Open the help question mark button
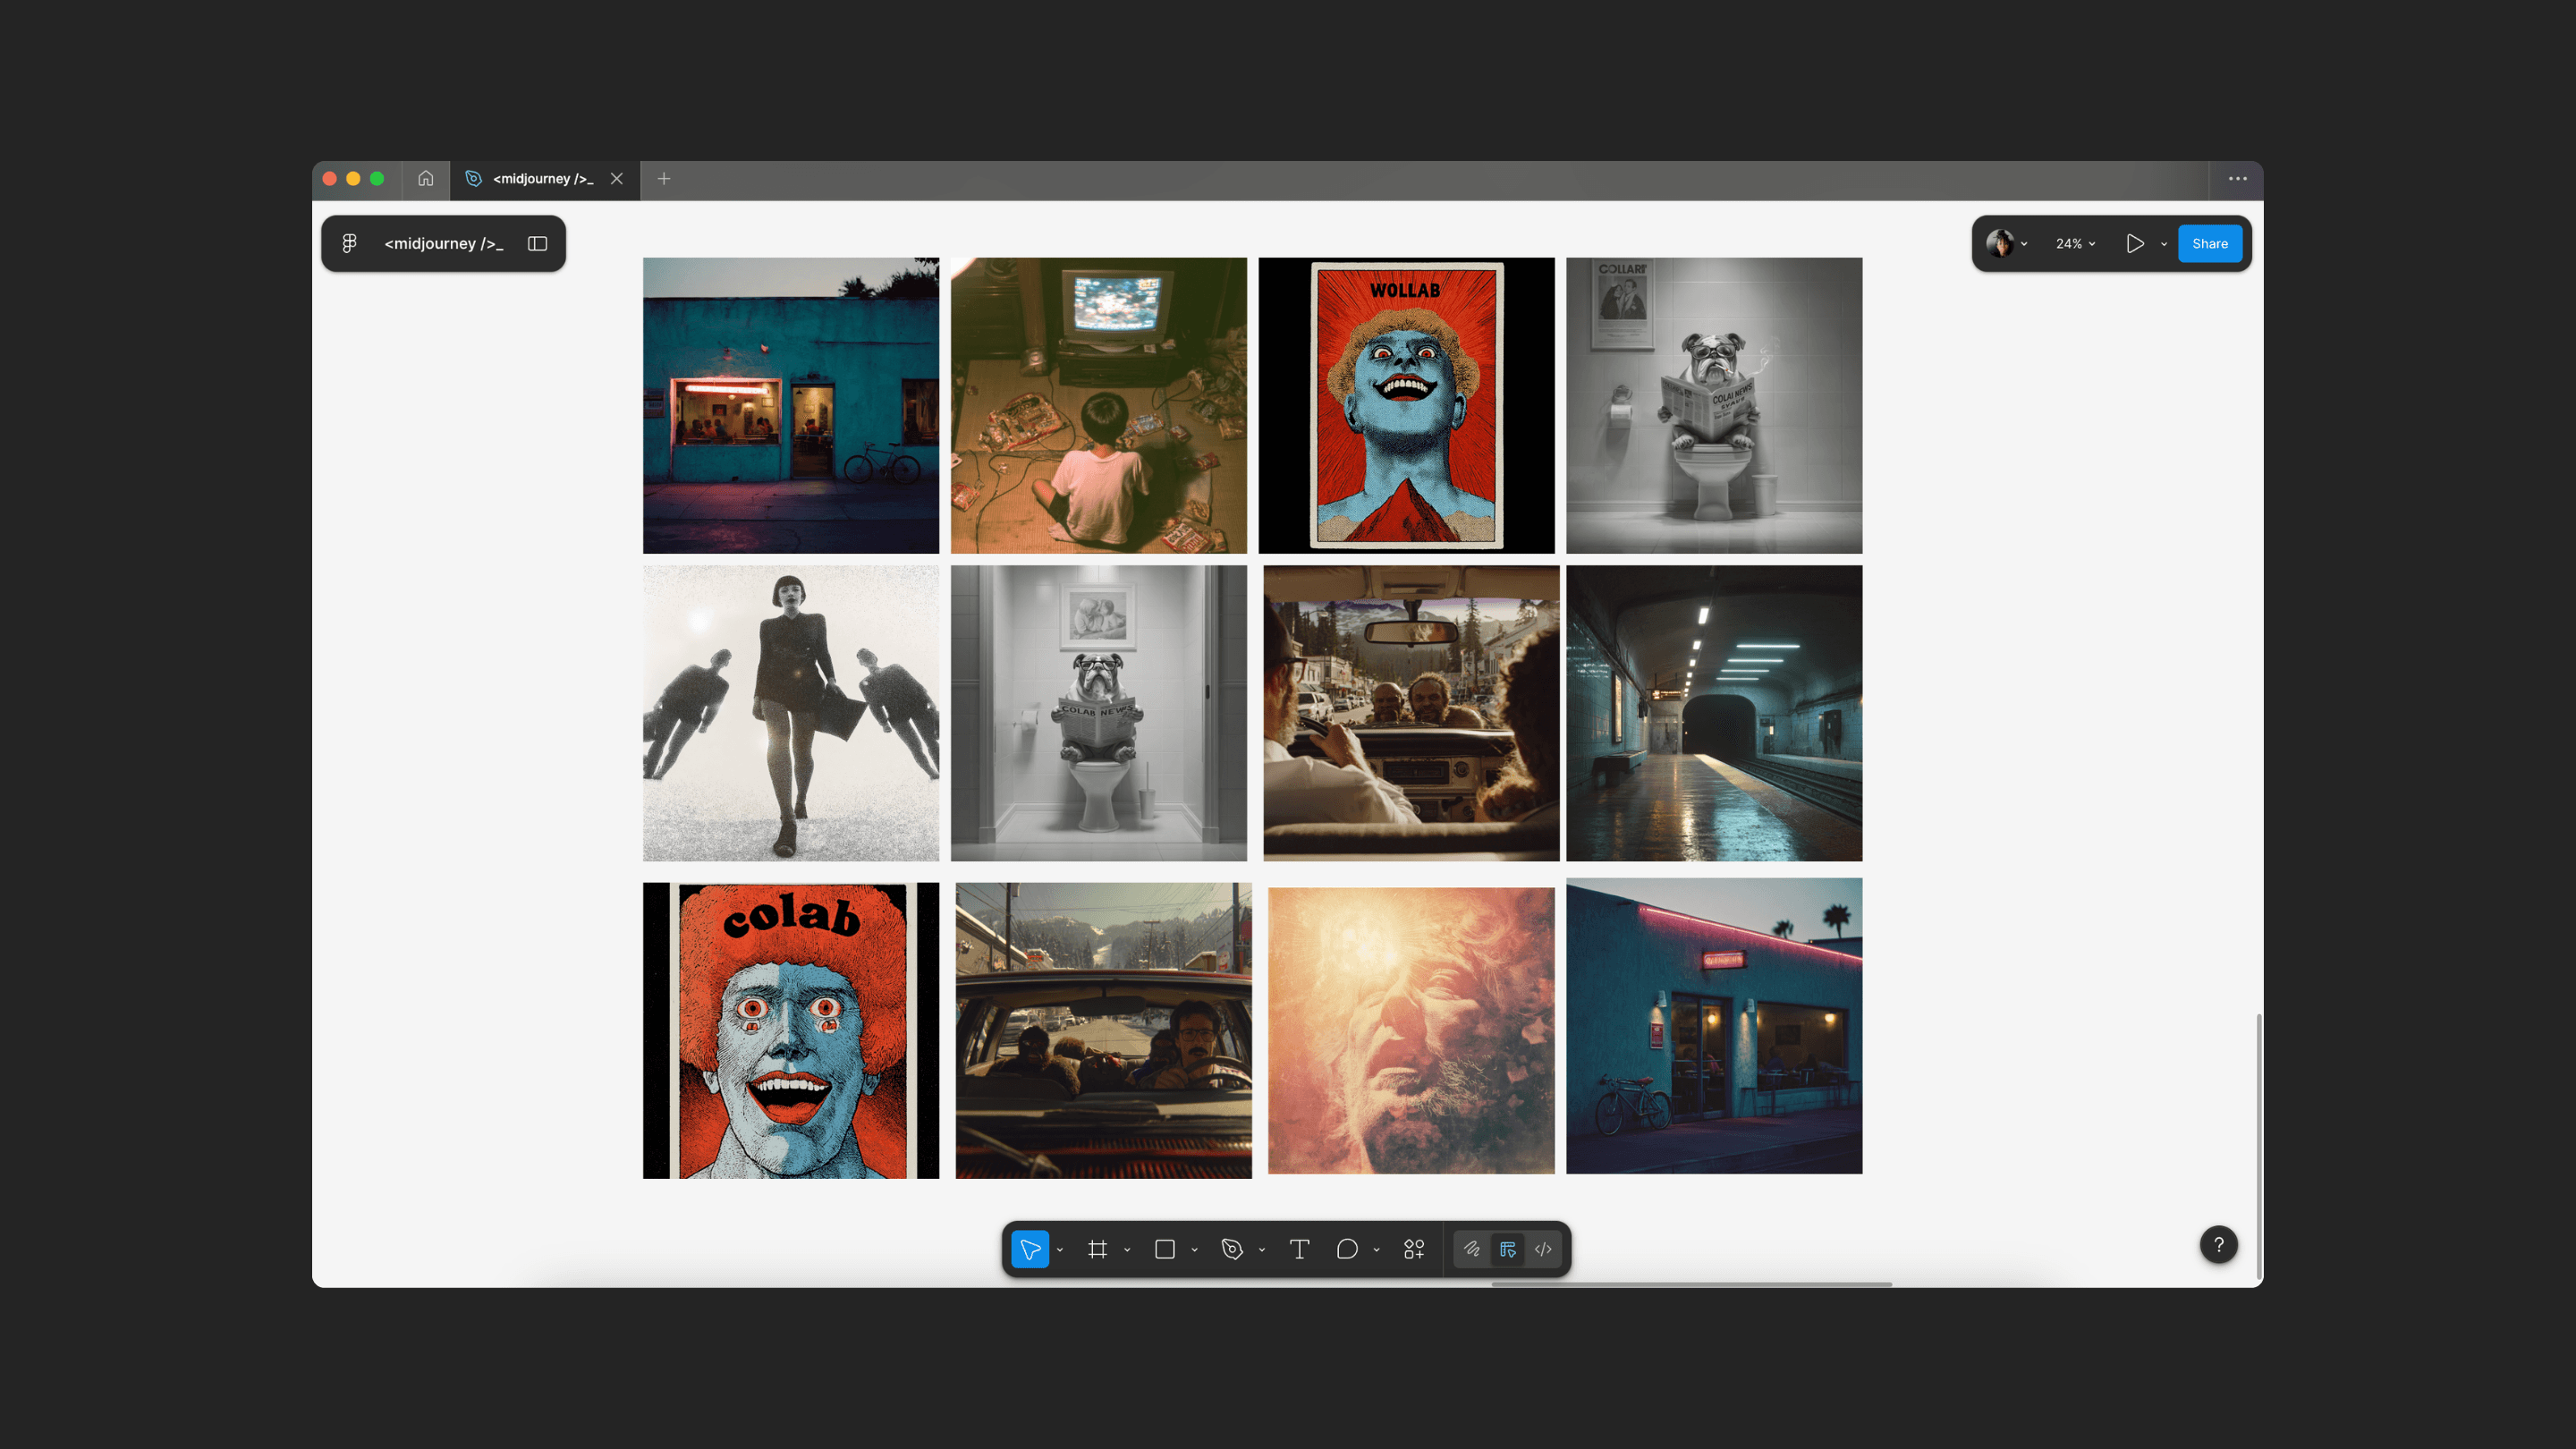The width and height of the screenshot is (2576, 1449). click(2218, 1244)
